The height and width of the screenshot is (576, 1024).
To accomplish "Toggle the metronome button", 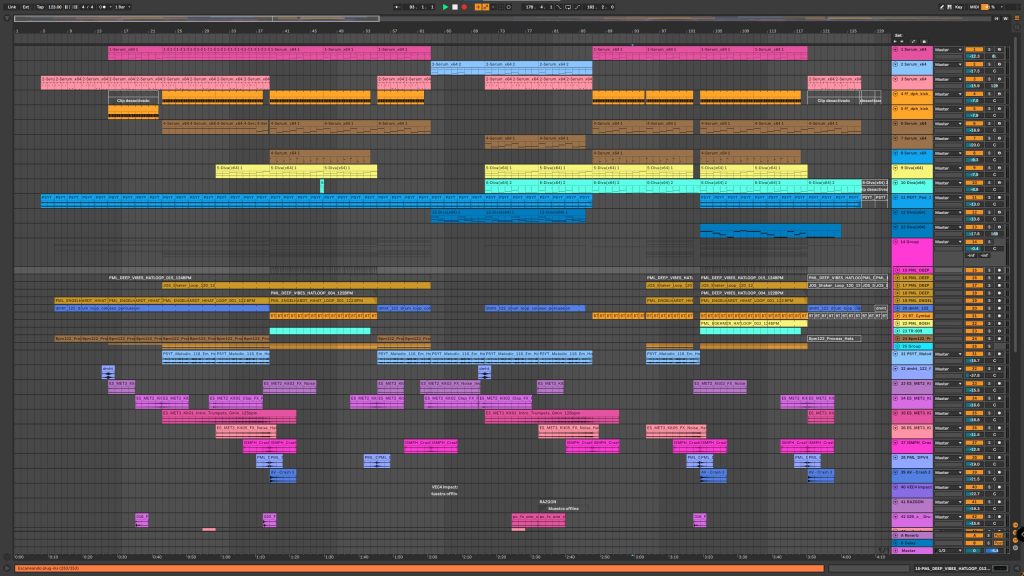I will [99, 7].
